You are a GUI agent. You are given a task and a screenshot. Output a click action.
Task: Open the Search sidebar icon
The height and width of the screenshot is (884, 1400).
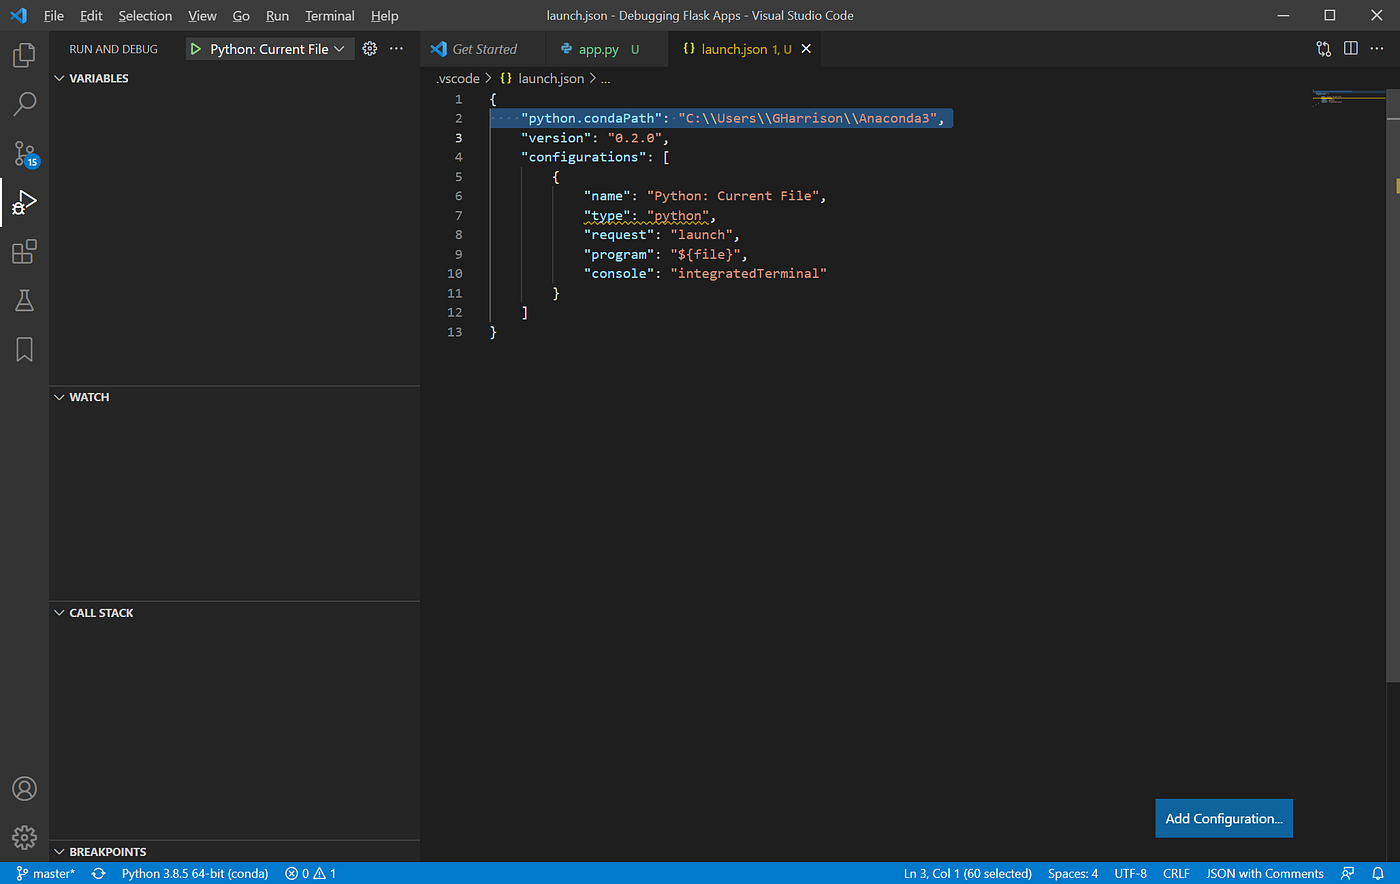tap(24, 104)
